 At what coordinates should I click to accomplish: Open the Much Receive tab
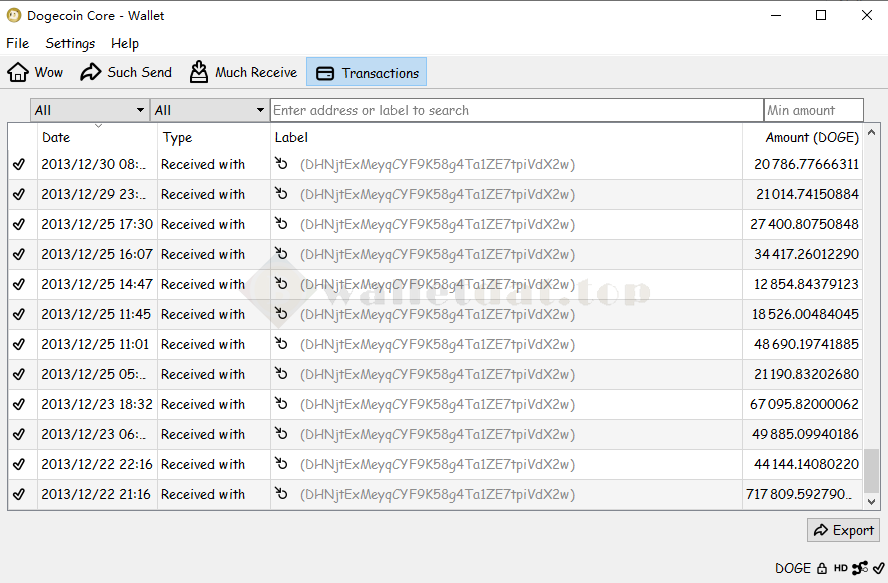click(243, 72)
